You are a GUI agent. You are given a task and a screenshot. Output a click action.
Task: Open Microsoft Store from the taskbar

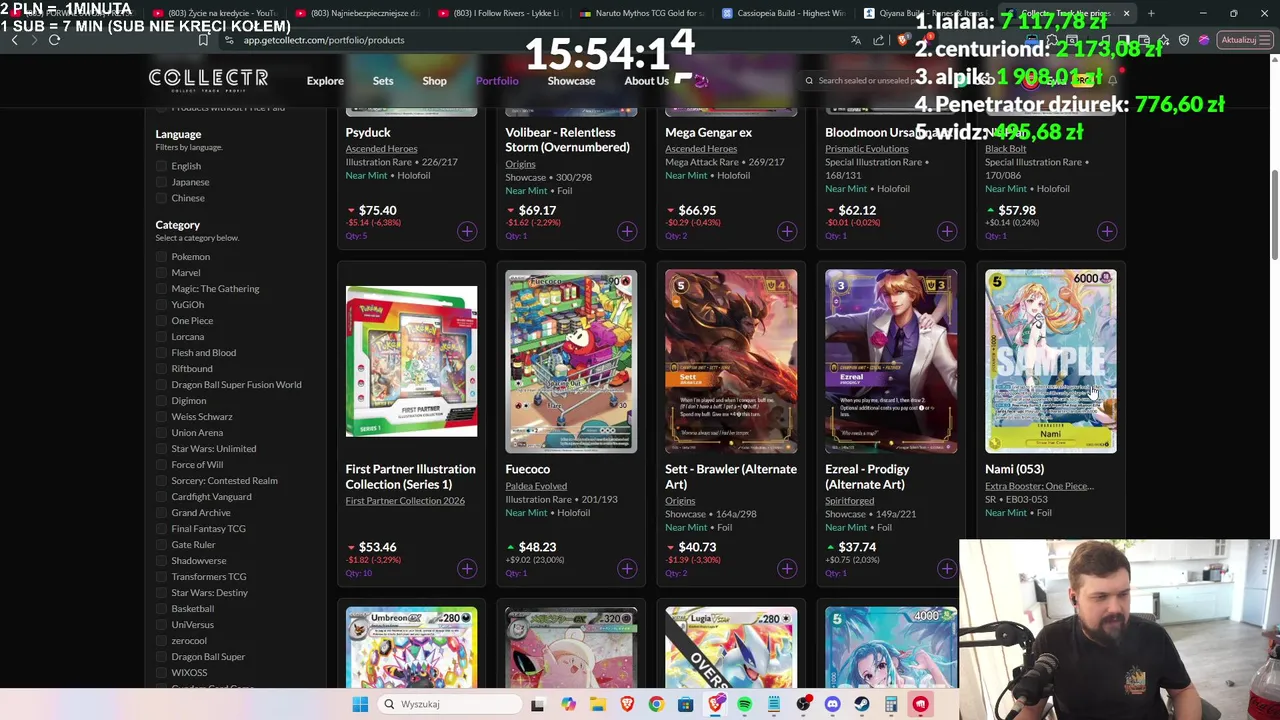click(685, 704)
